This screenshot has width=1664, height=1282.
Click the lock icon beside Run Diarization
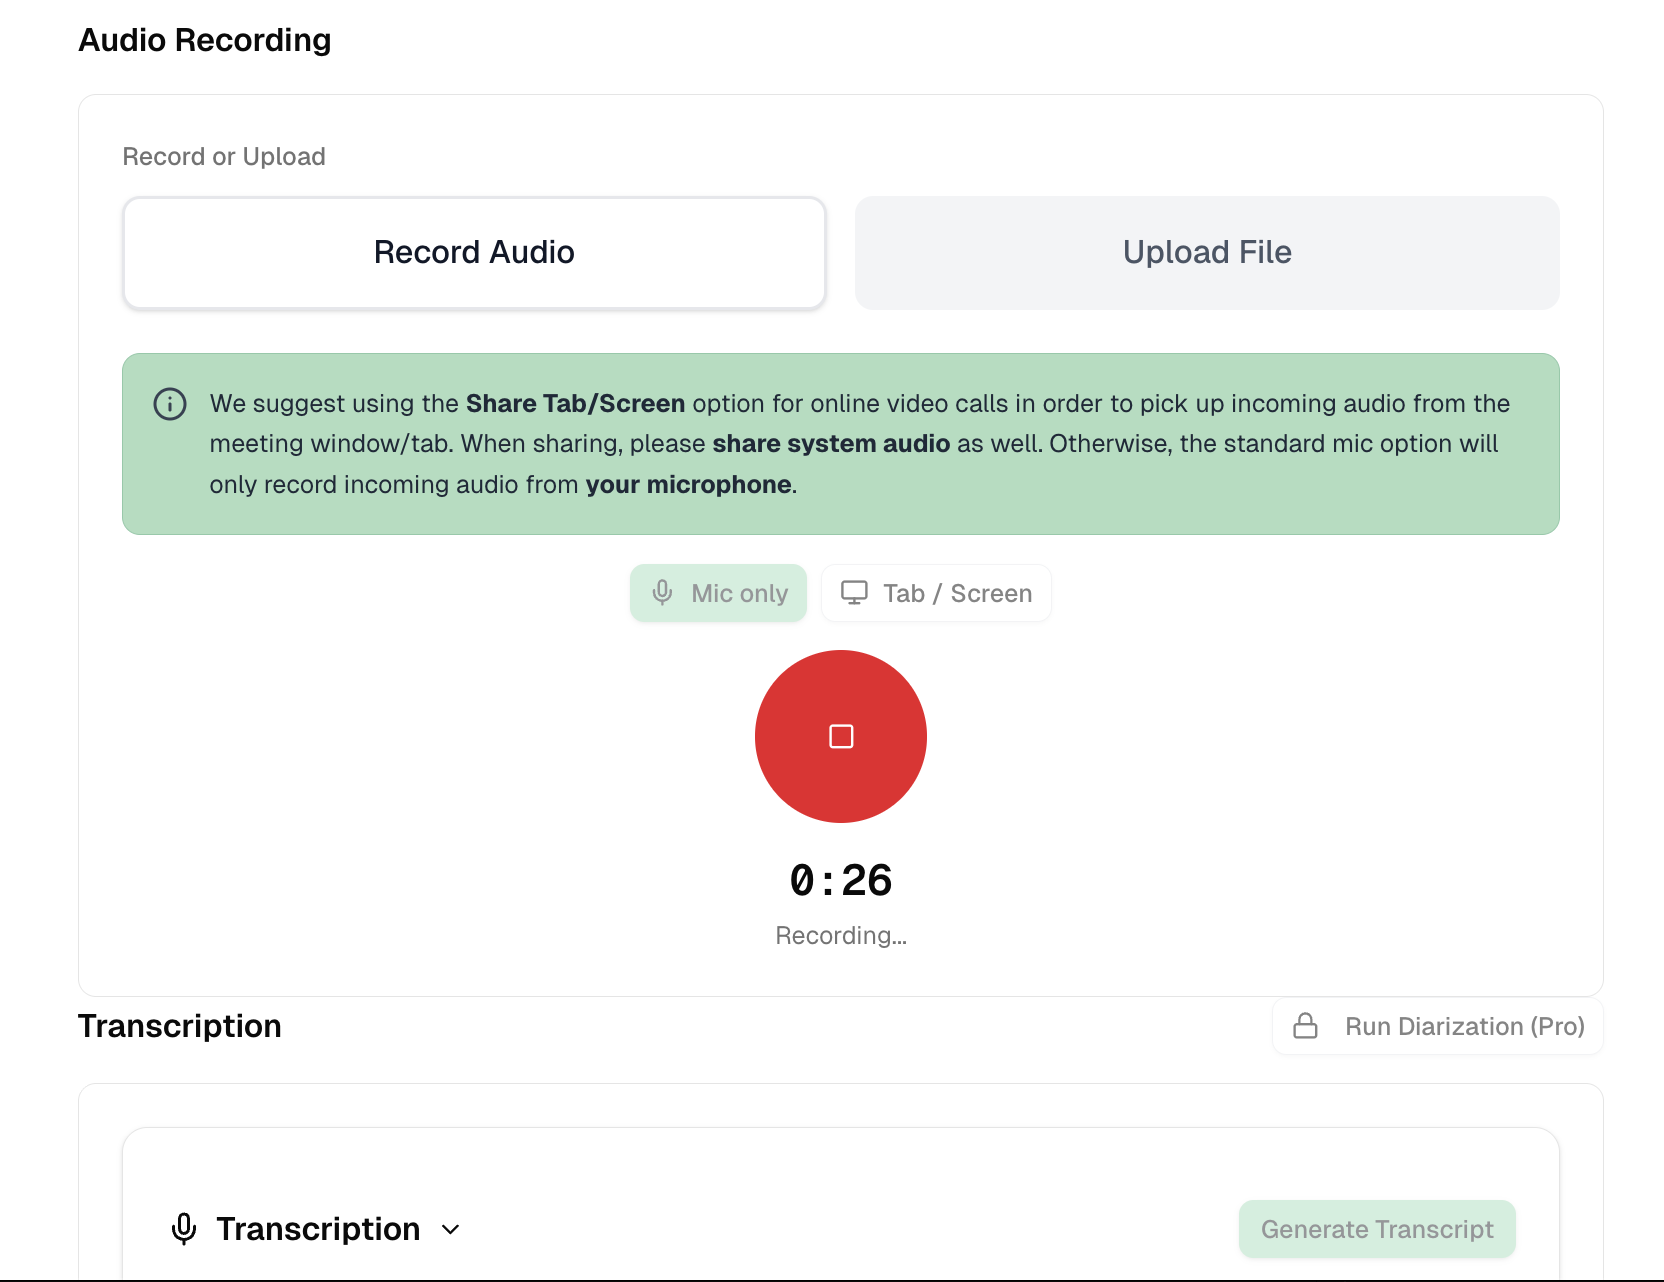tap(1305, 1026)
